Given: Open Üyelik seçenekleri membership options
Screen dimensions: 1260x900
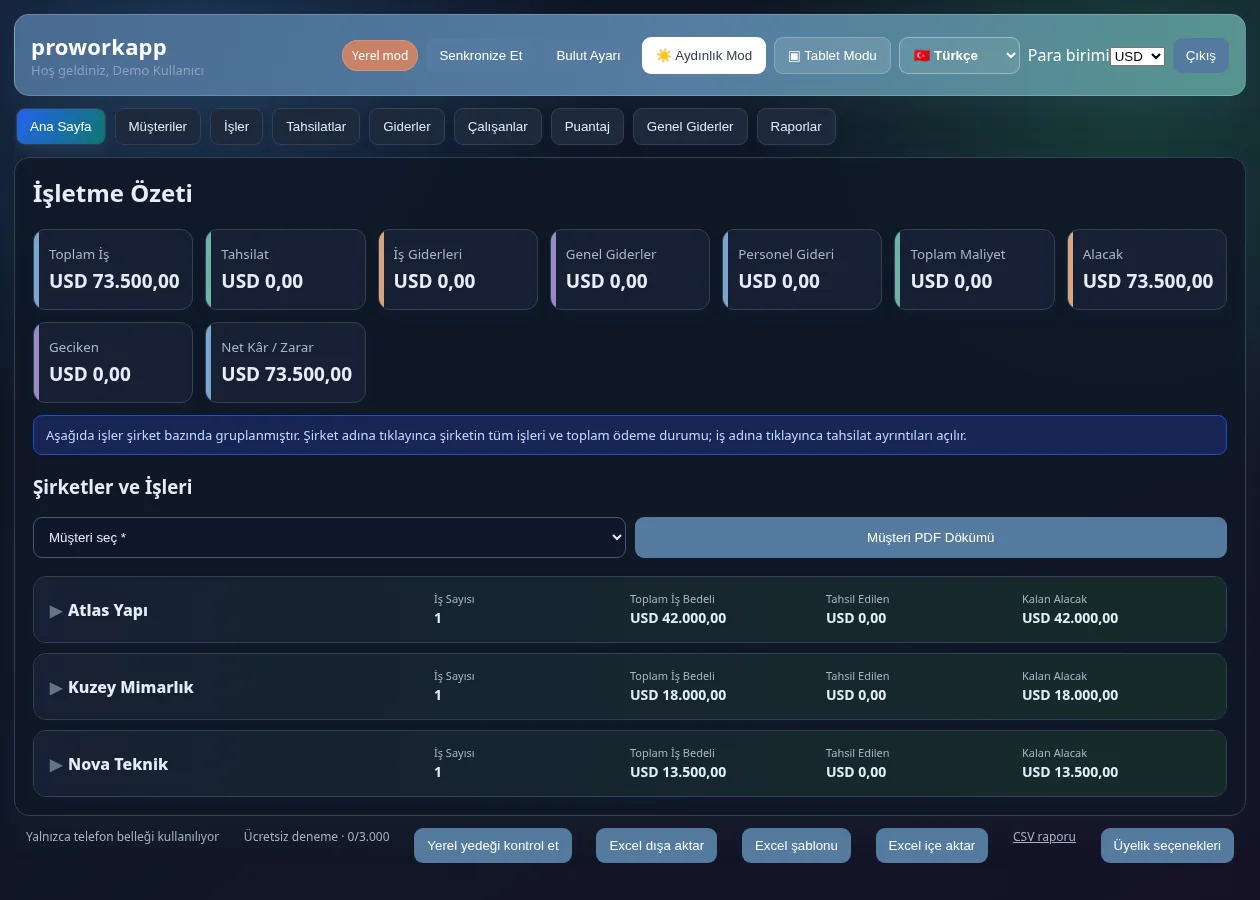Looking at the screenshot, I should click(x=1167, y=845).
